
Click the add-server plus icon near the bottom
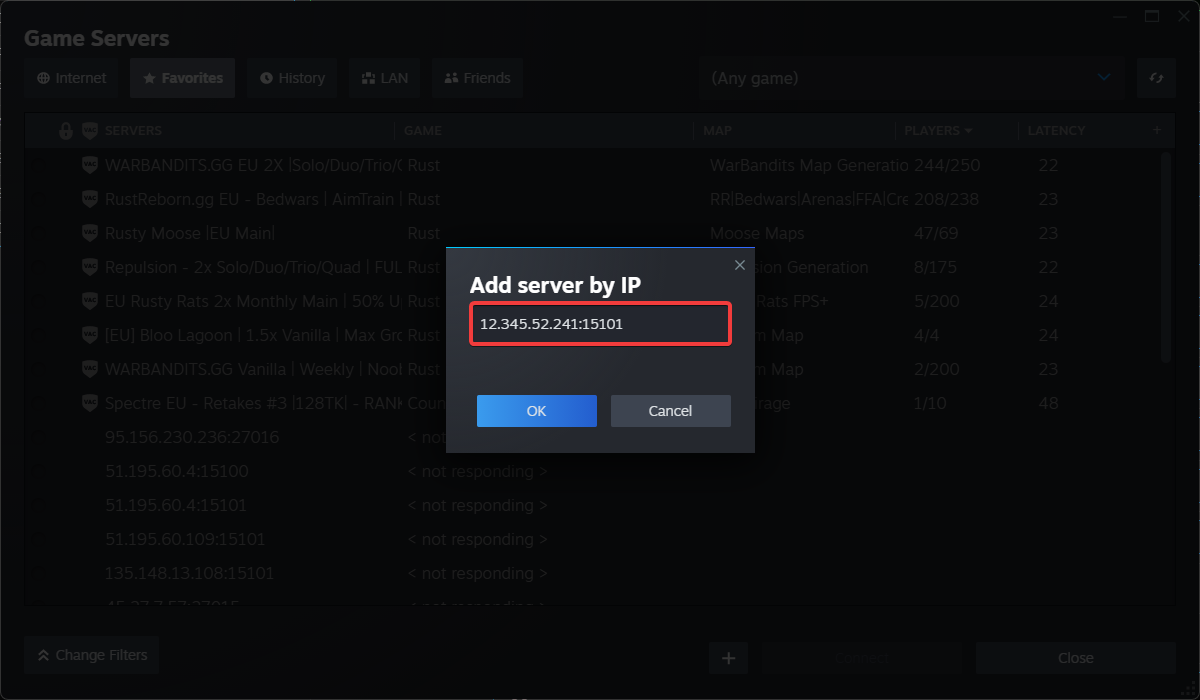(x=729, y=658)
